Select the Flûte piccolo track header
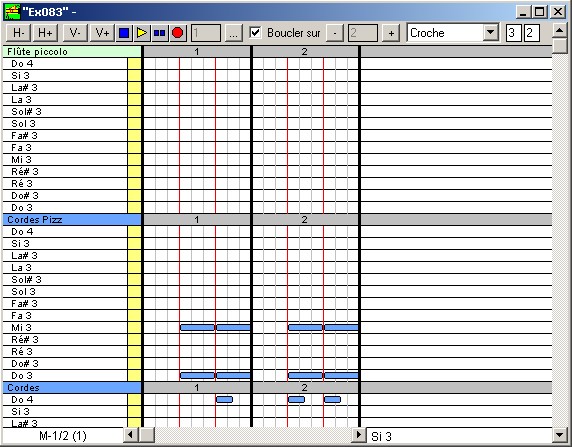This screenshot has height=447, width=572. point(72,51)
